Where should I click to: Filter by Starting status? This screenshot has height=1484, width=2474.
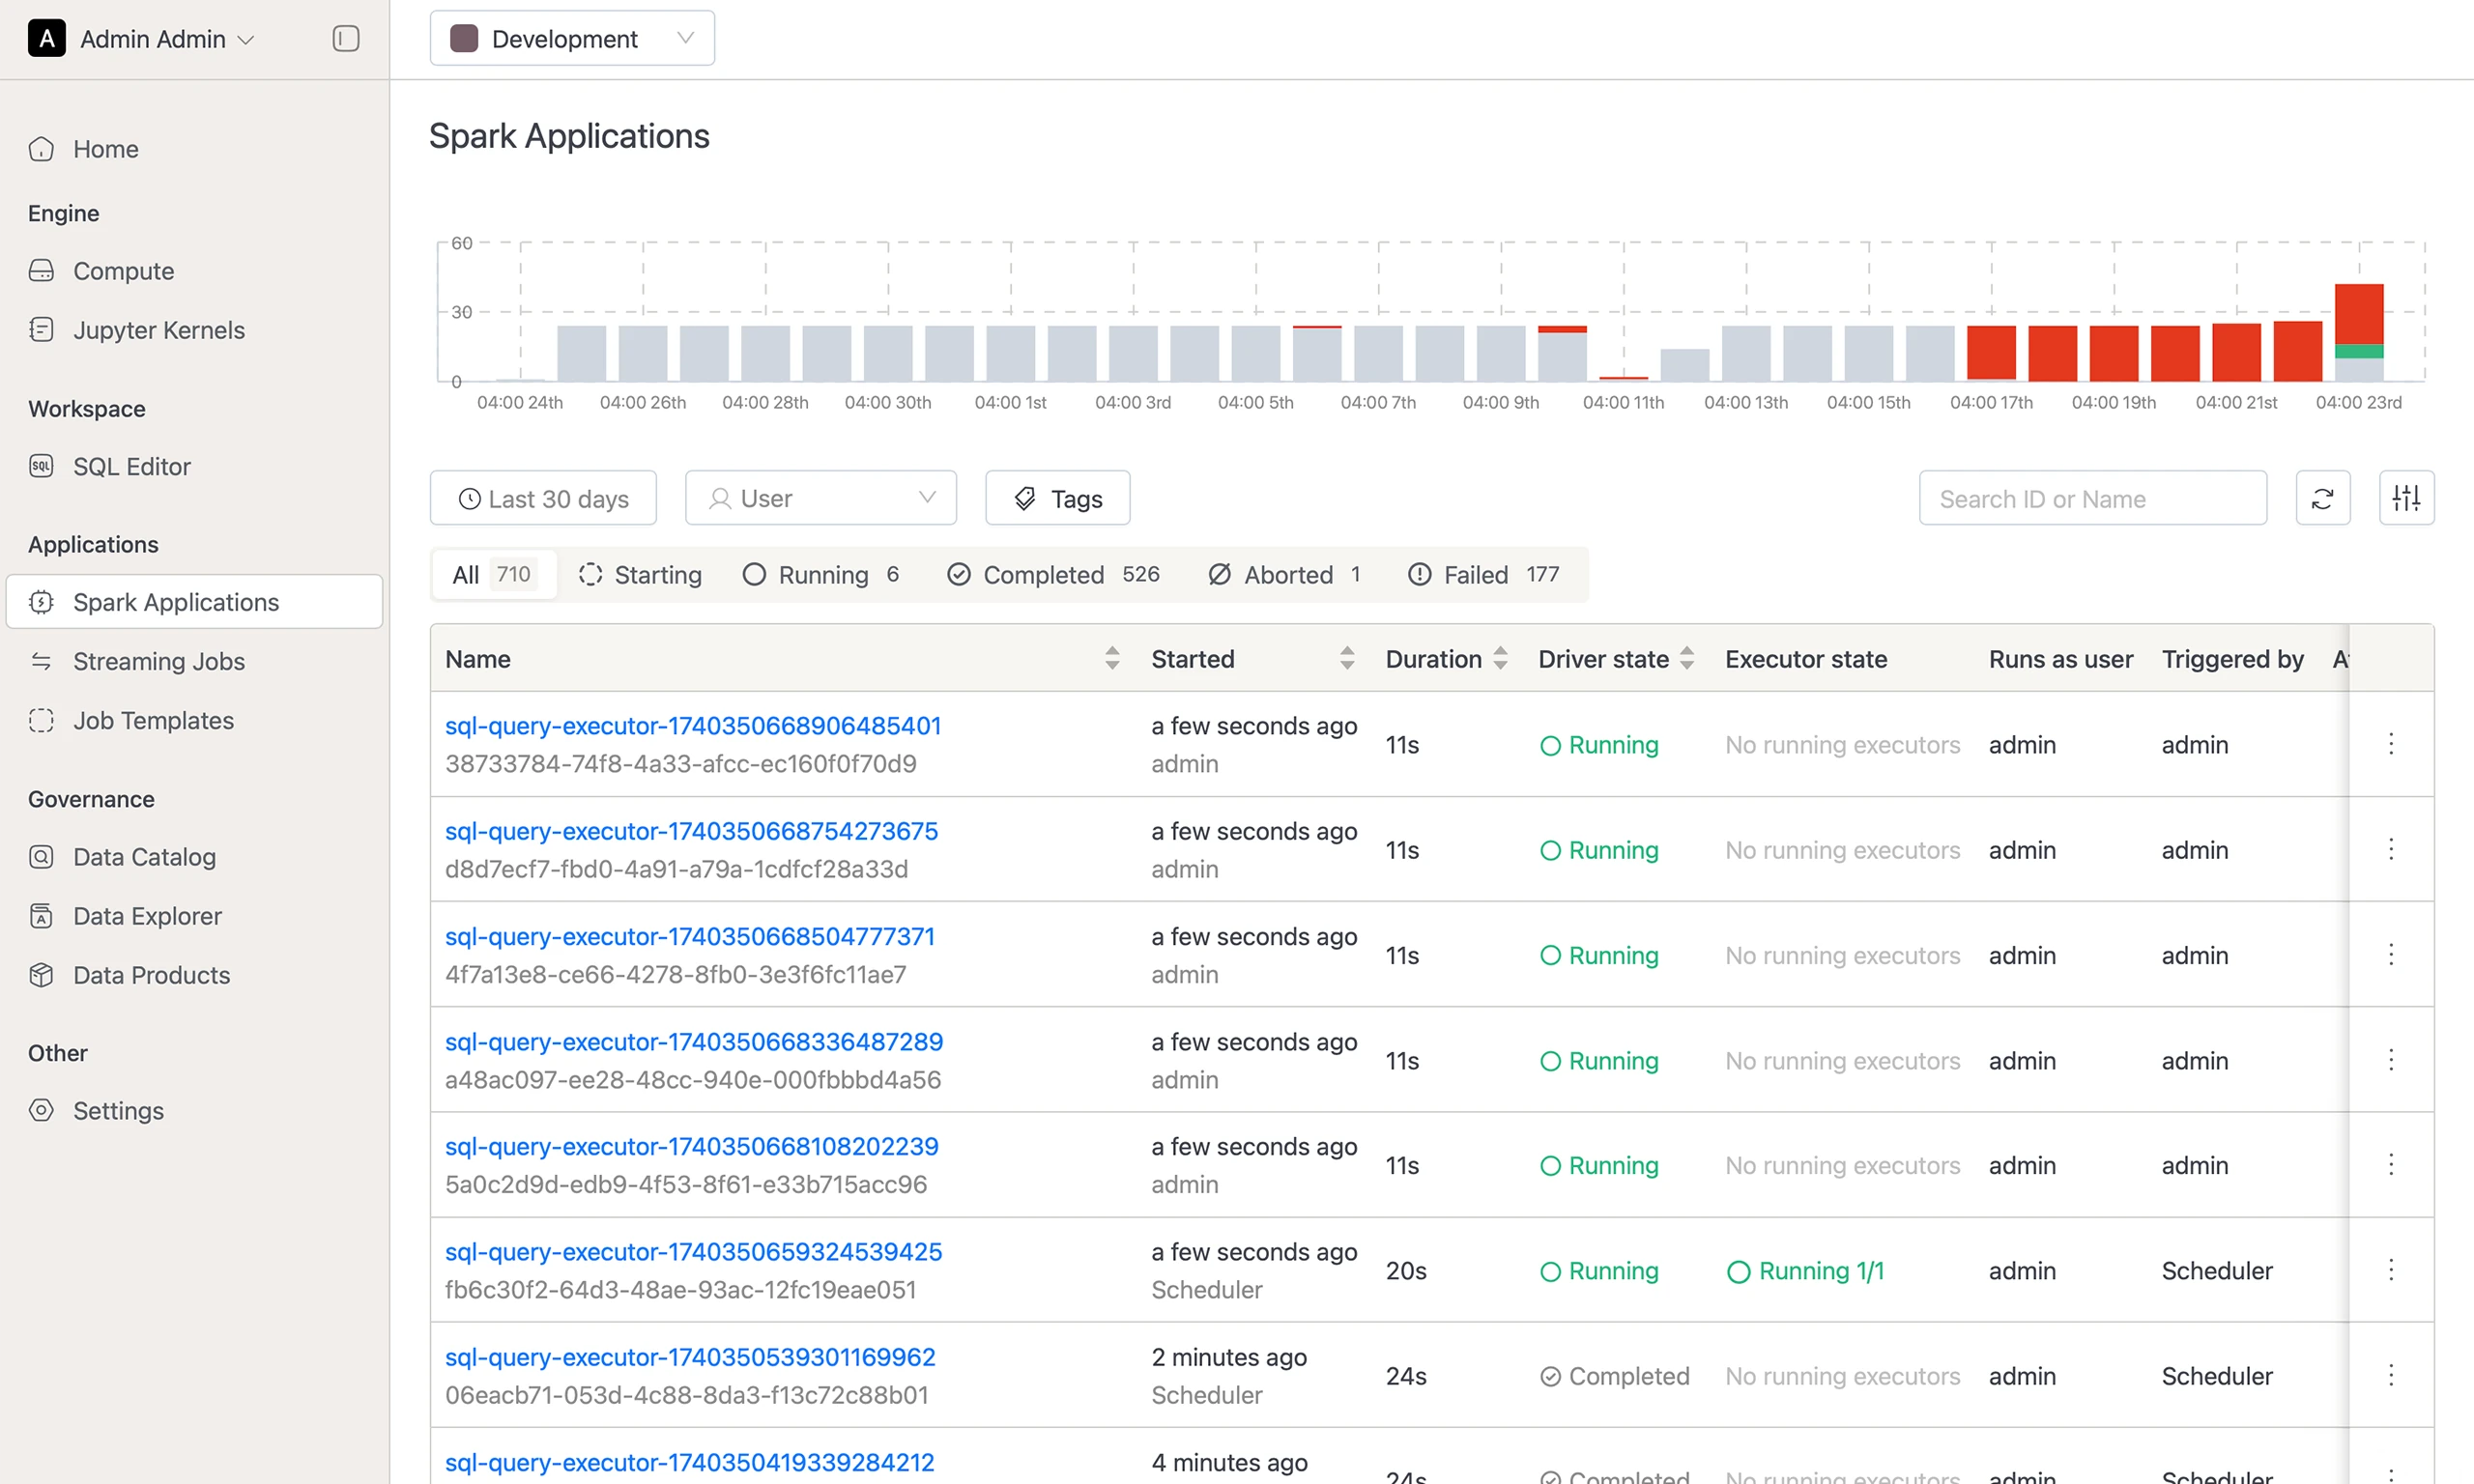(x=640, y=574)
